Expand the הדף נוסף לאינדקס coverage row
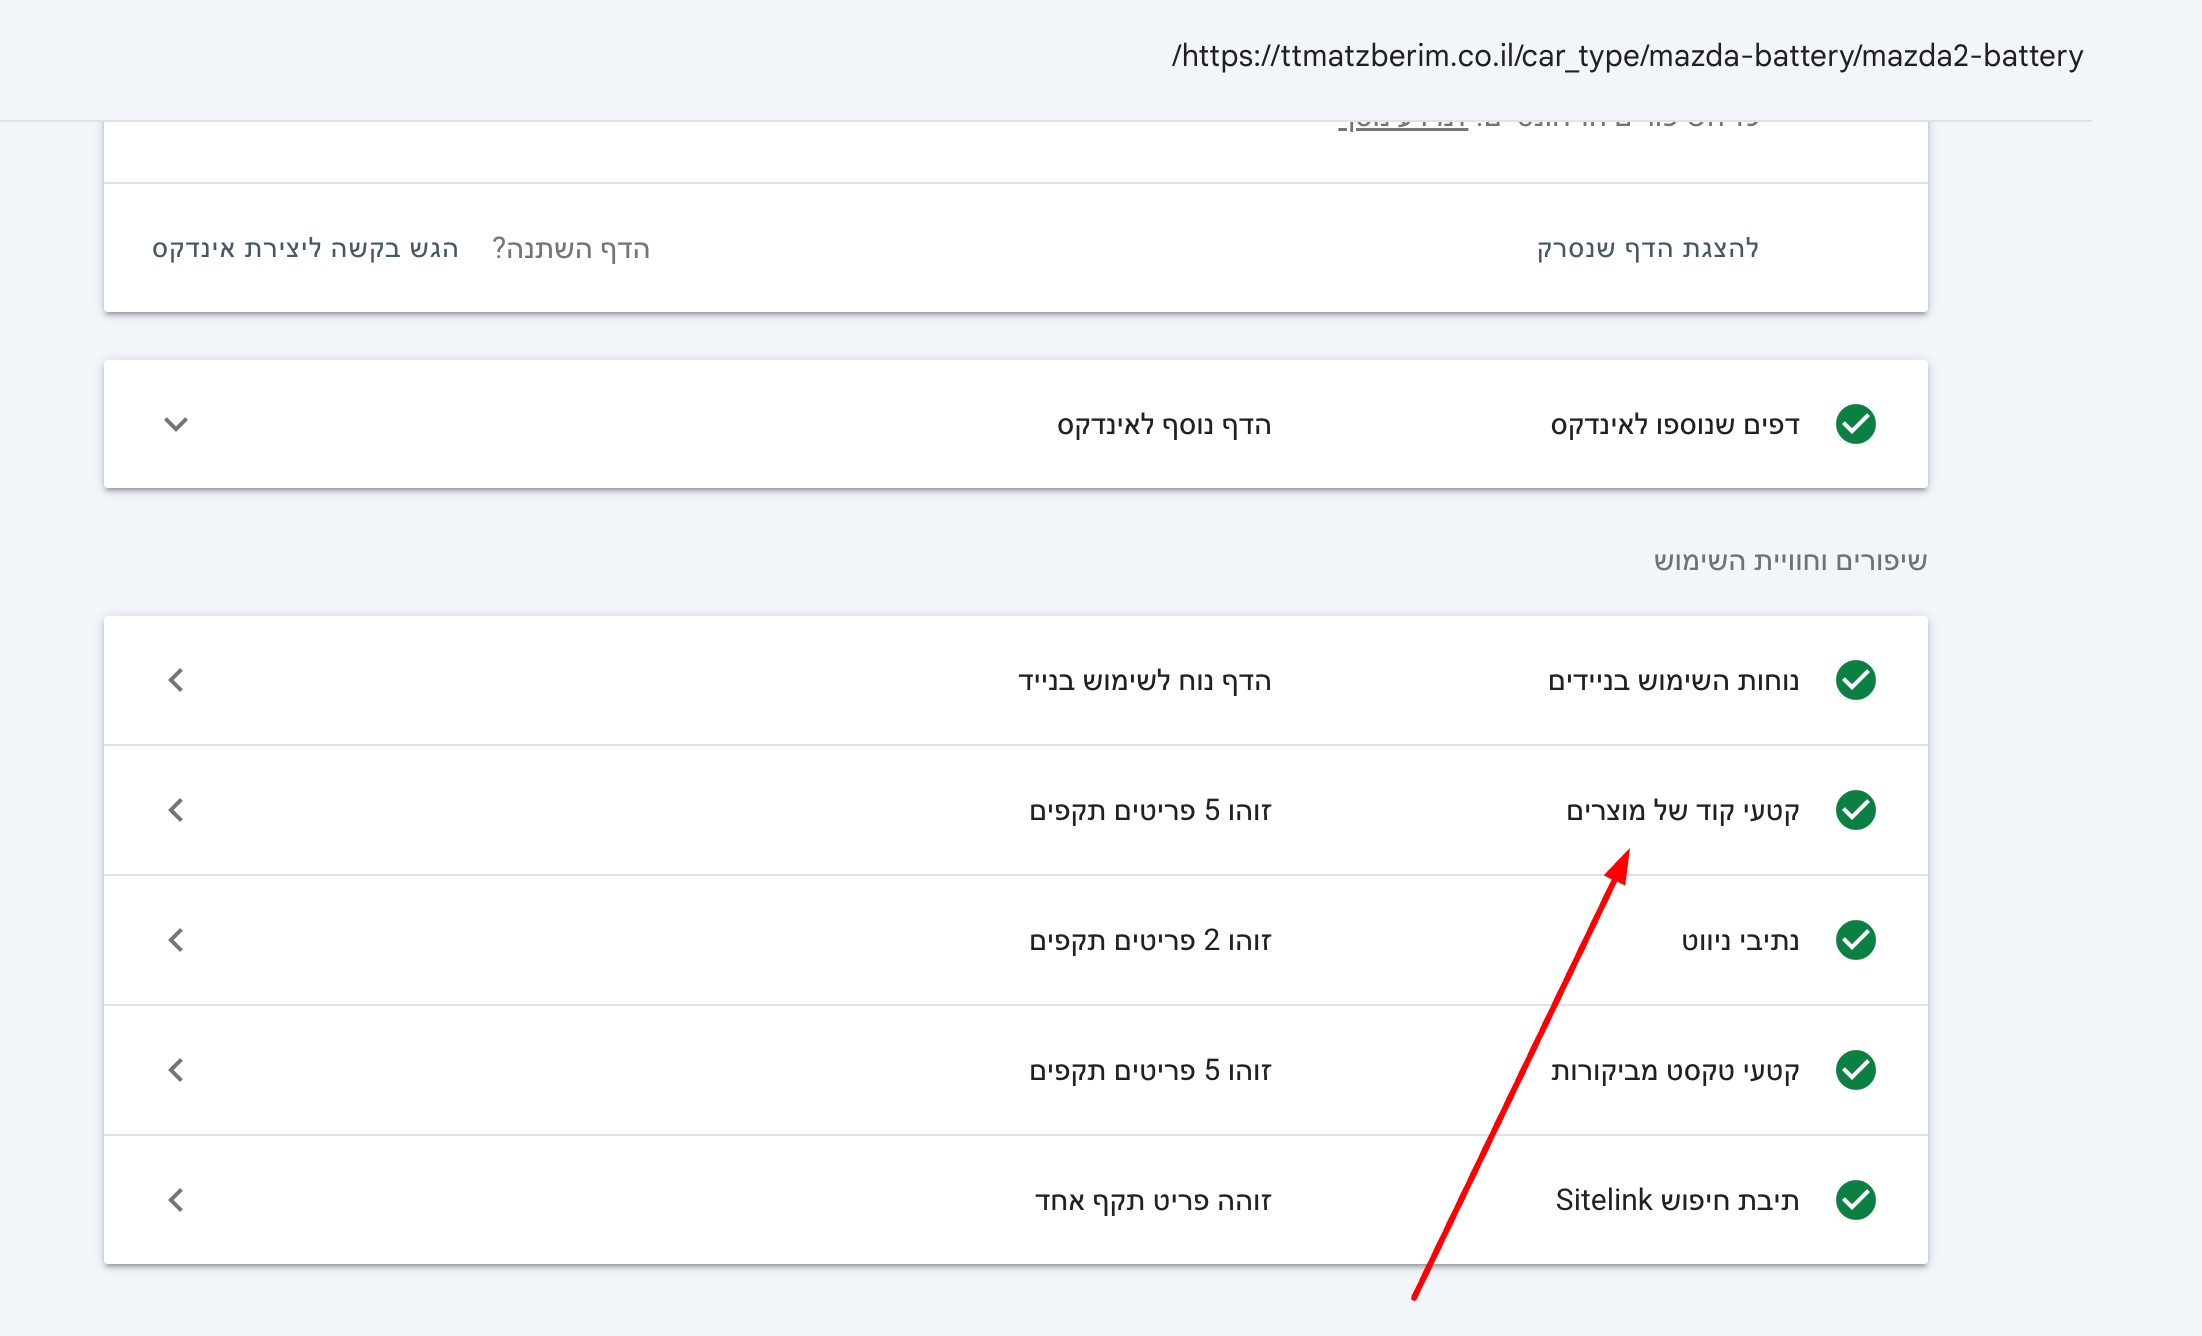 click(176, 424)
